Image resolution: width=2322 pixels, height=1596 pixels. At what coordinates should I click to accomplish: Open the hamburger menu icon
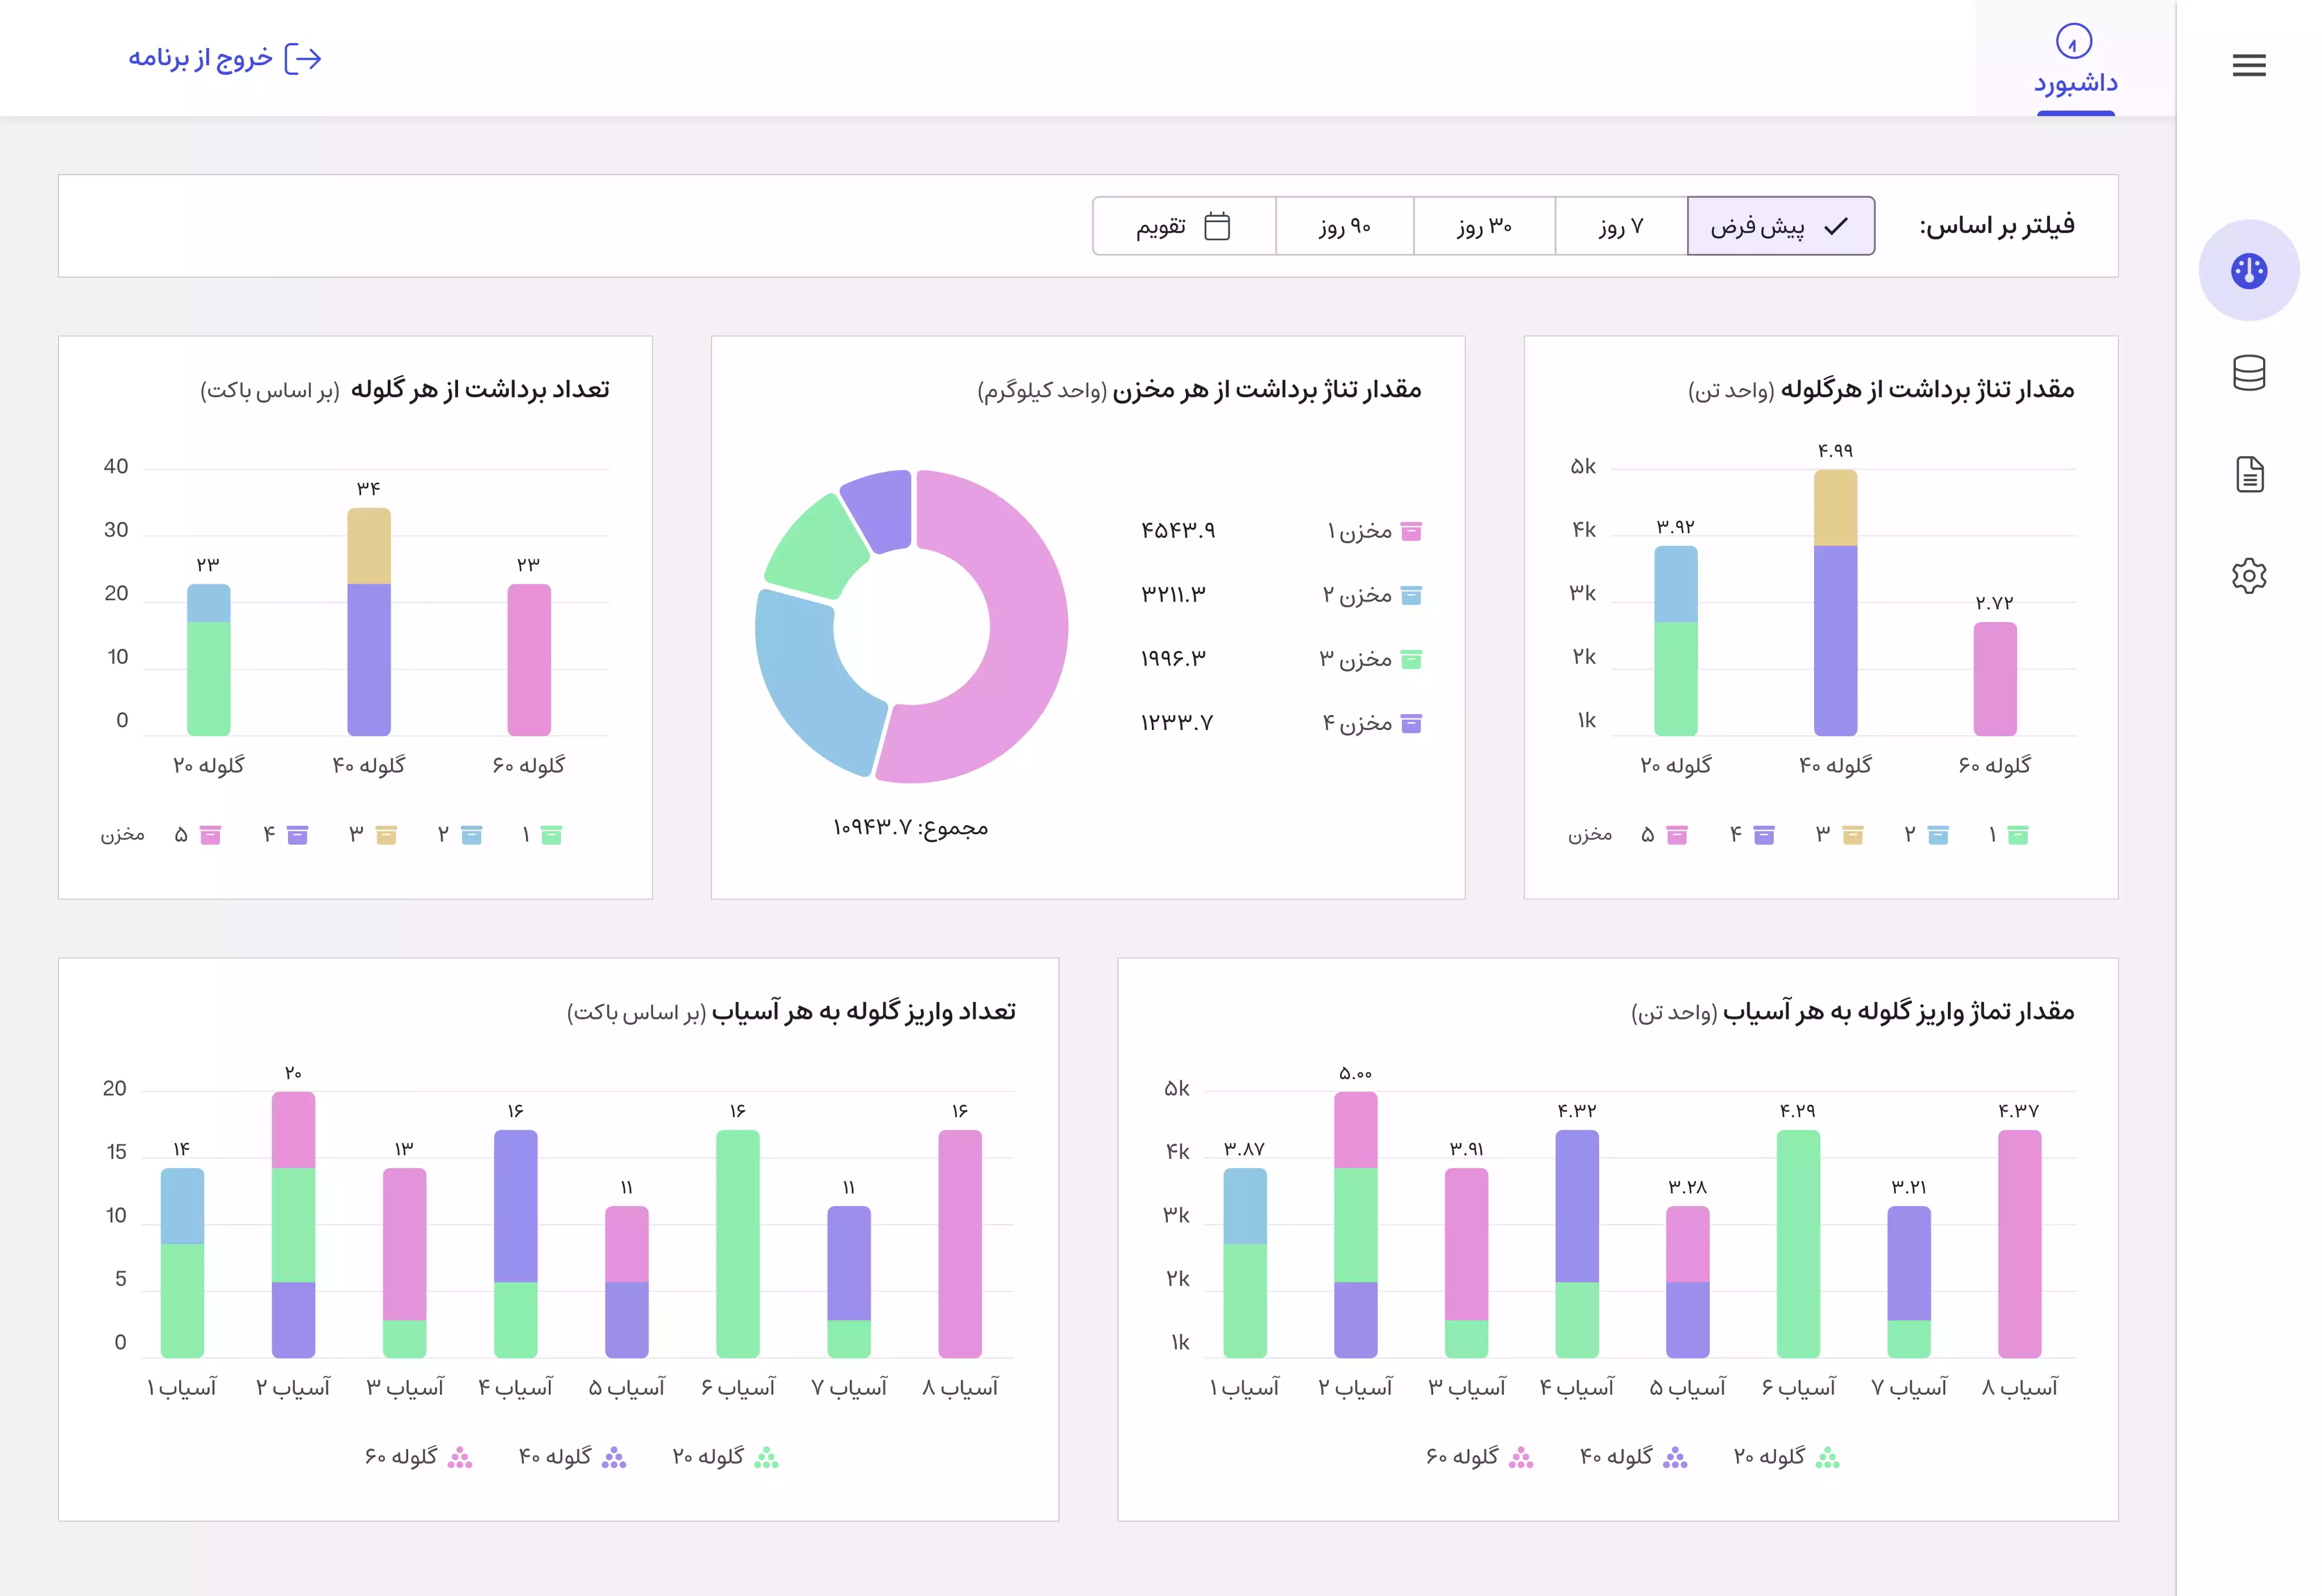point(2248,66)
